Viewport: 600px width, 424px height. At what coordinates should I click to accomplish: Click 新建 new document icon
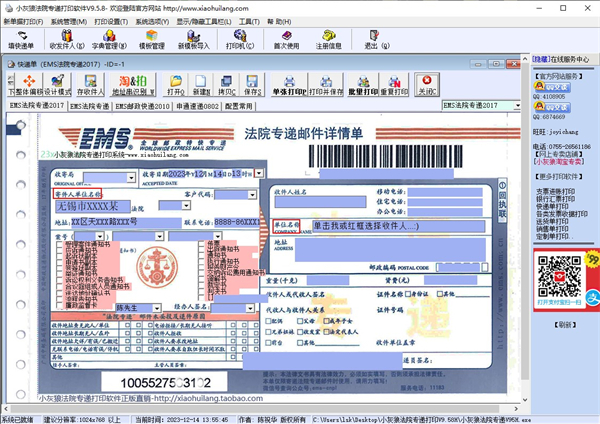pos(201,85)
